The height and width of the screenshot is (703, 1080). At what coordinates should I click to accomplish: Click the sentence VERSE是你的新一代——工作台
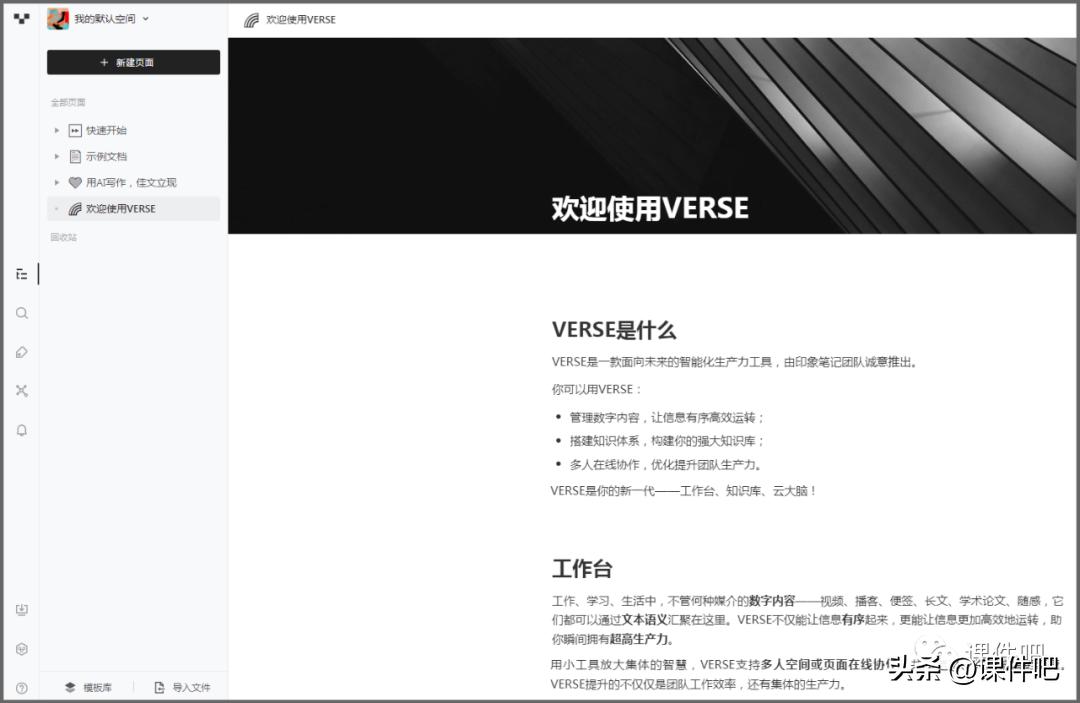(x=683, y=491)
